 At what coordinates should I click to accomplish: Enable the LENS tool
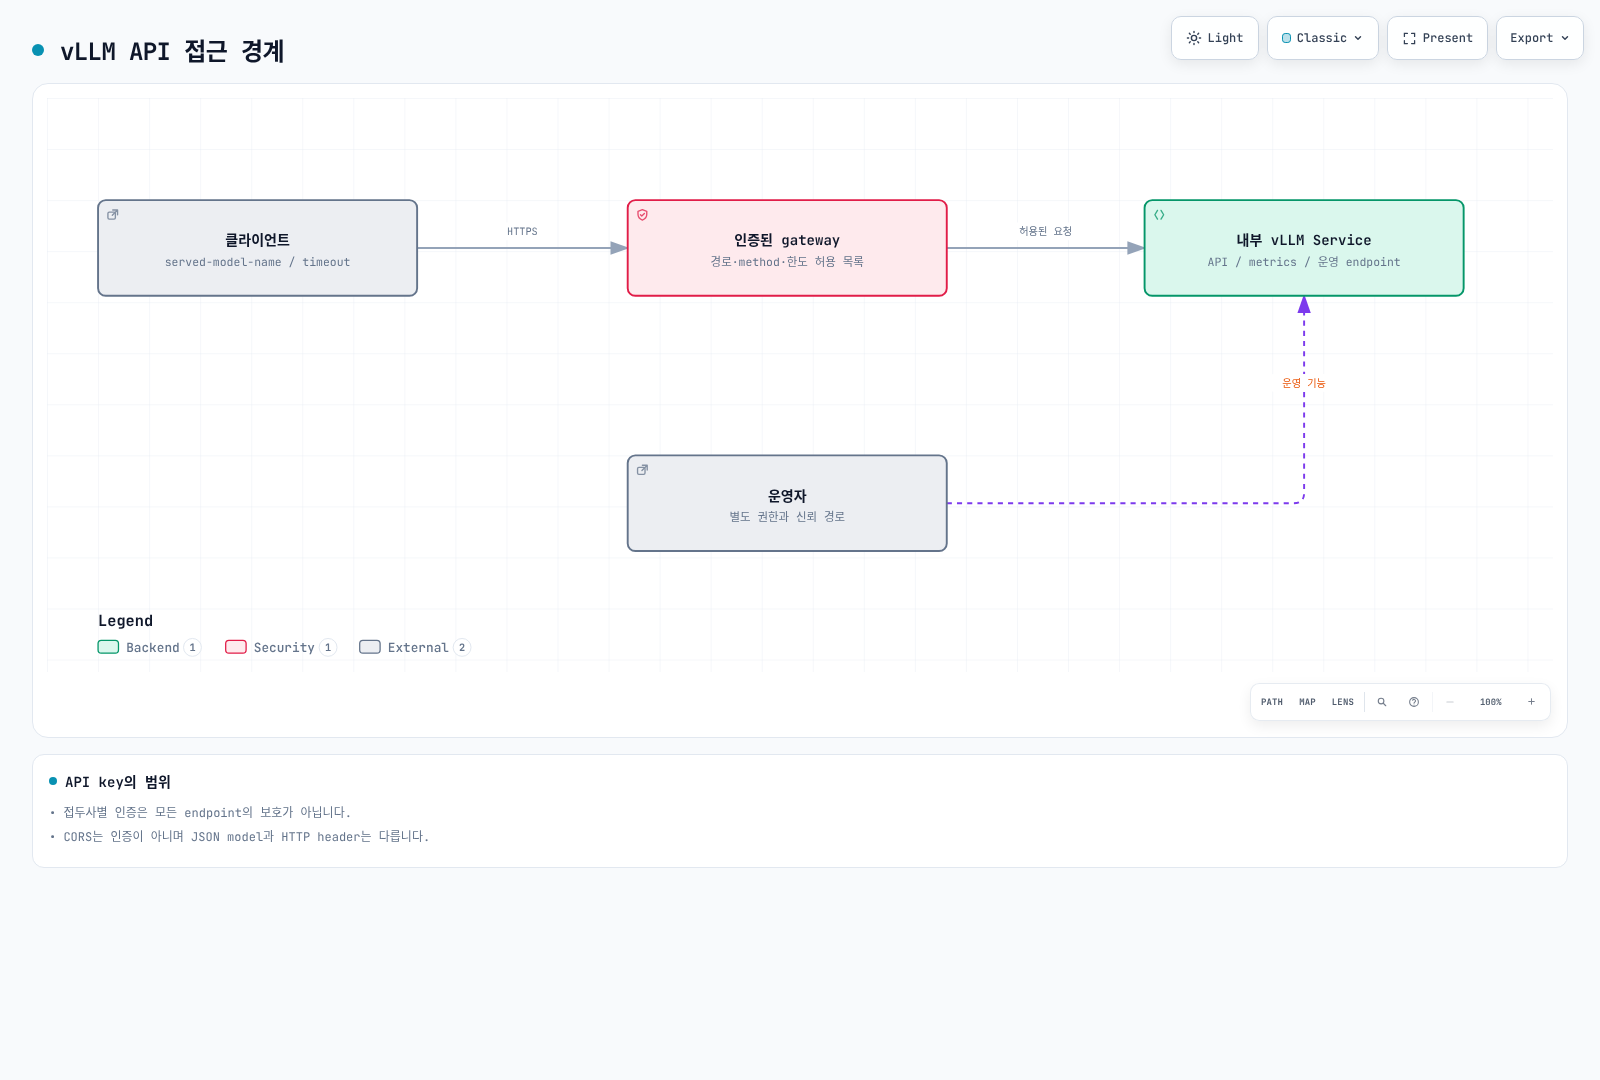coord(1343,702)
